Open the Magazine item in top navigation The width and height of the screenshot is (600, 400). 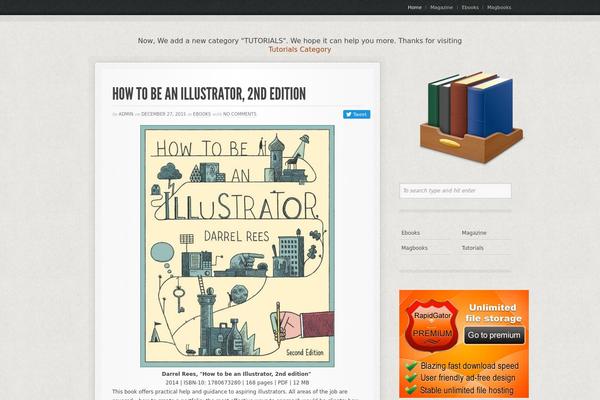(x=441, y=7)
